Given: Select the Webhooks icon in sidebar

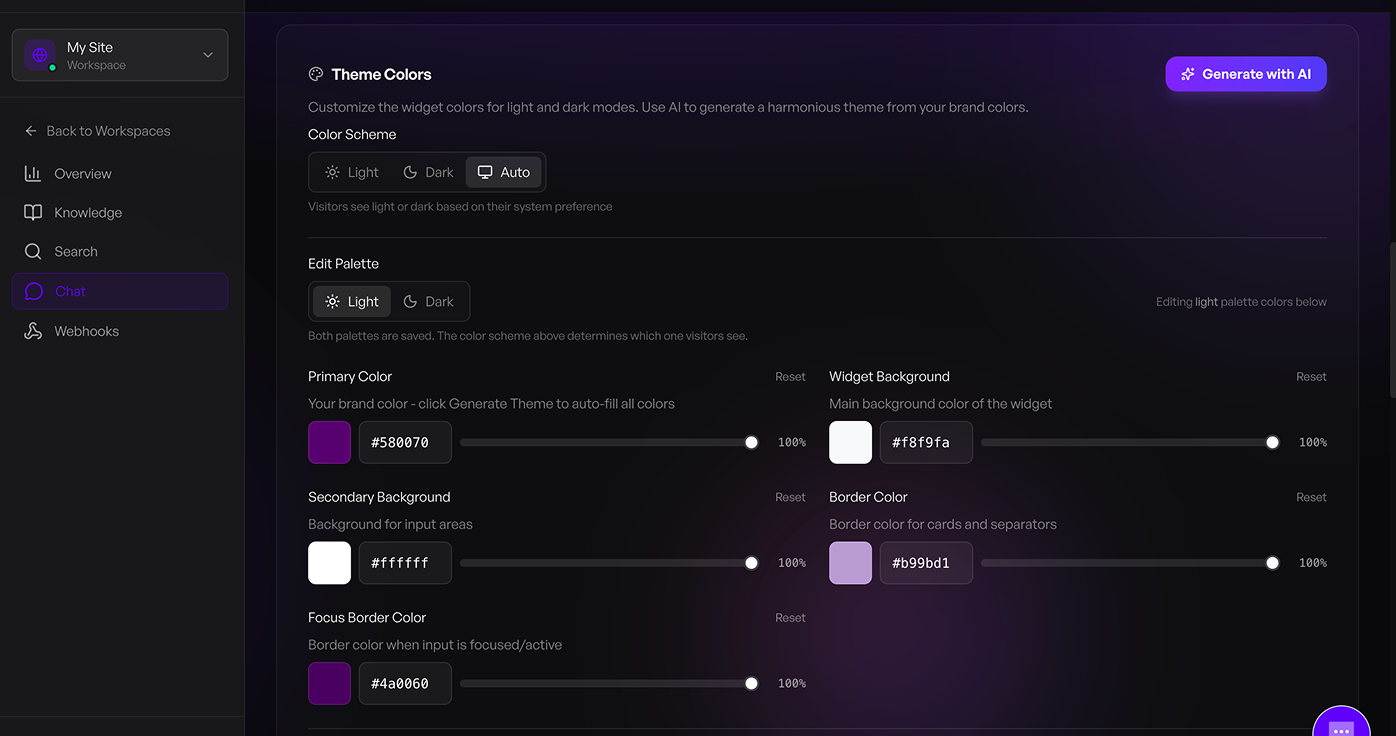Looking at the screenshot, I should pyautogui.click(x=34, y=330).
